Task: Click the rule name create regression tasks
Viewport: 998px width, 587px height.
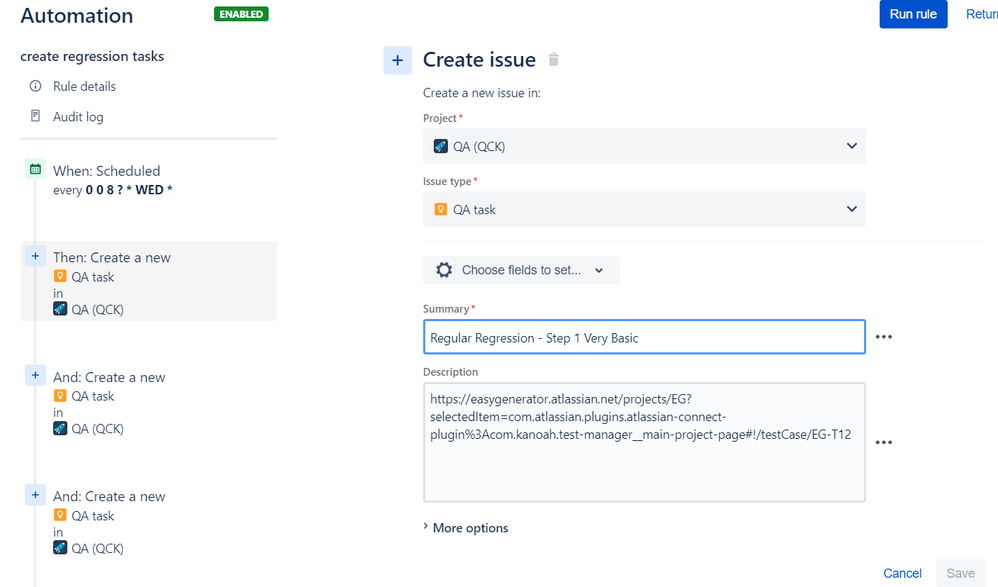Action: click(x=92, y=56)
